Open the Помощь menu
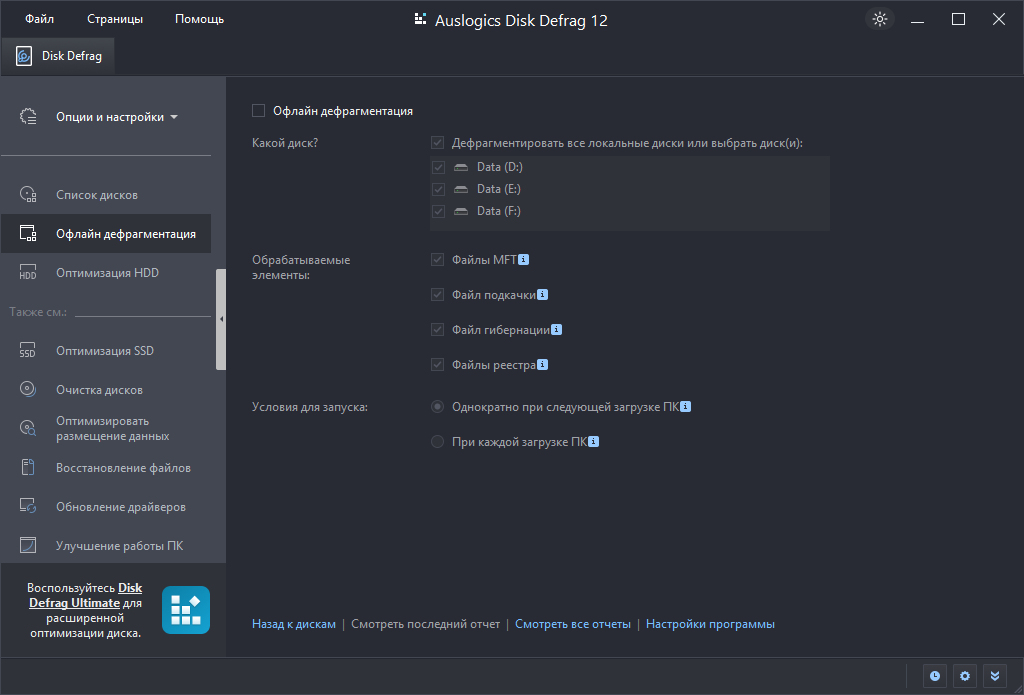The image size is (1024, 695). [x=199, y=19]
